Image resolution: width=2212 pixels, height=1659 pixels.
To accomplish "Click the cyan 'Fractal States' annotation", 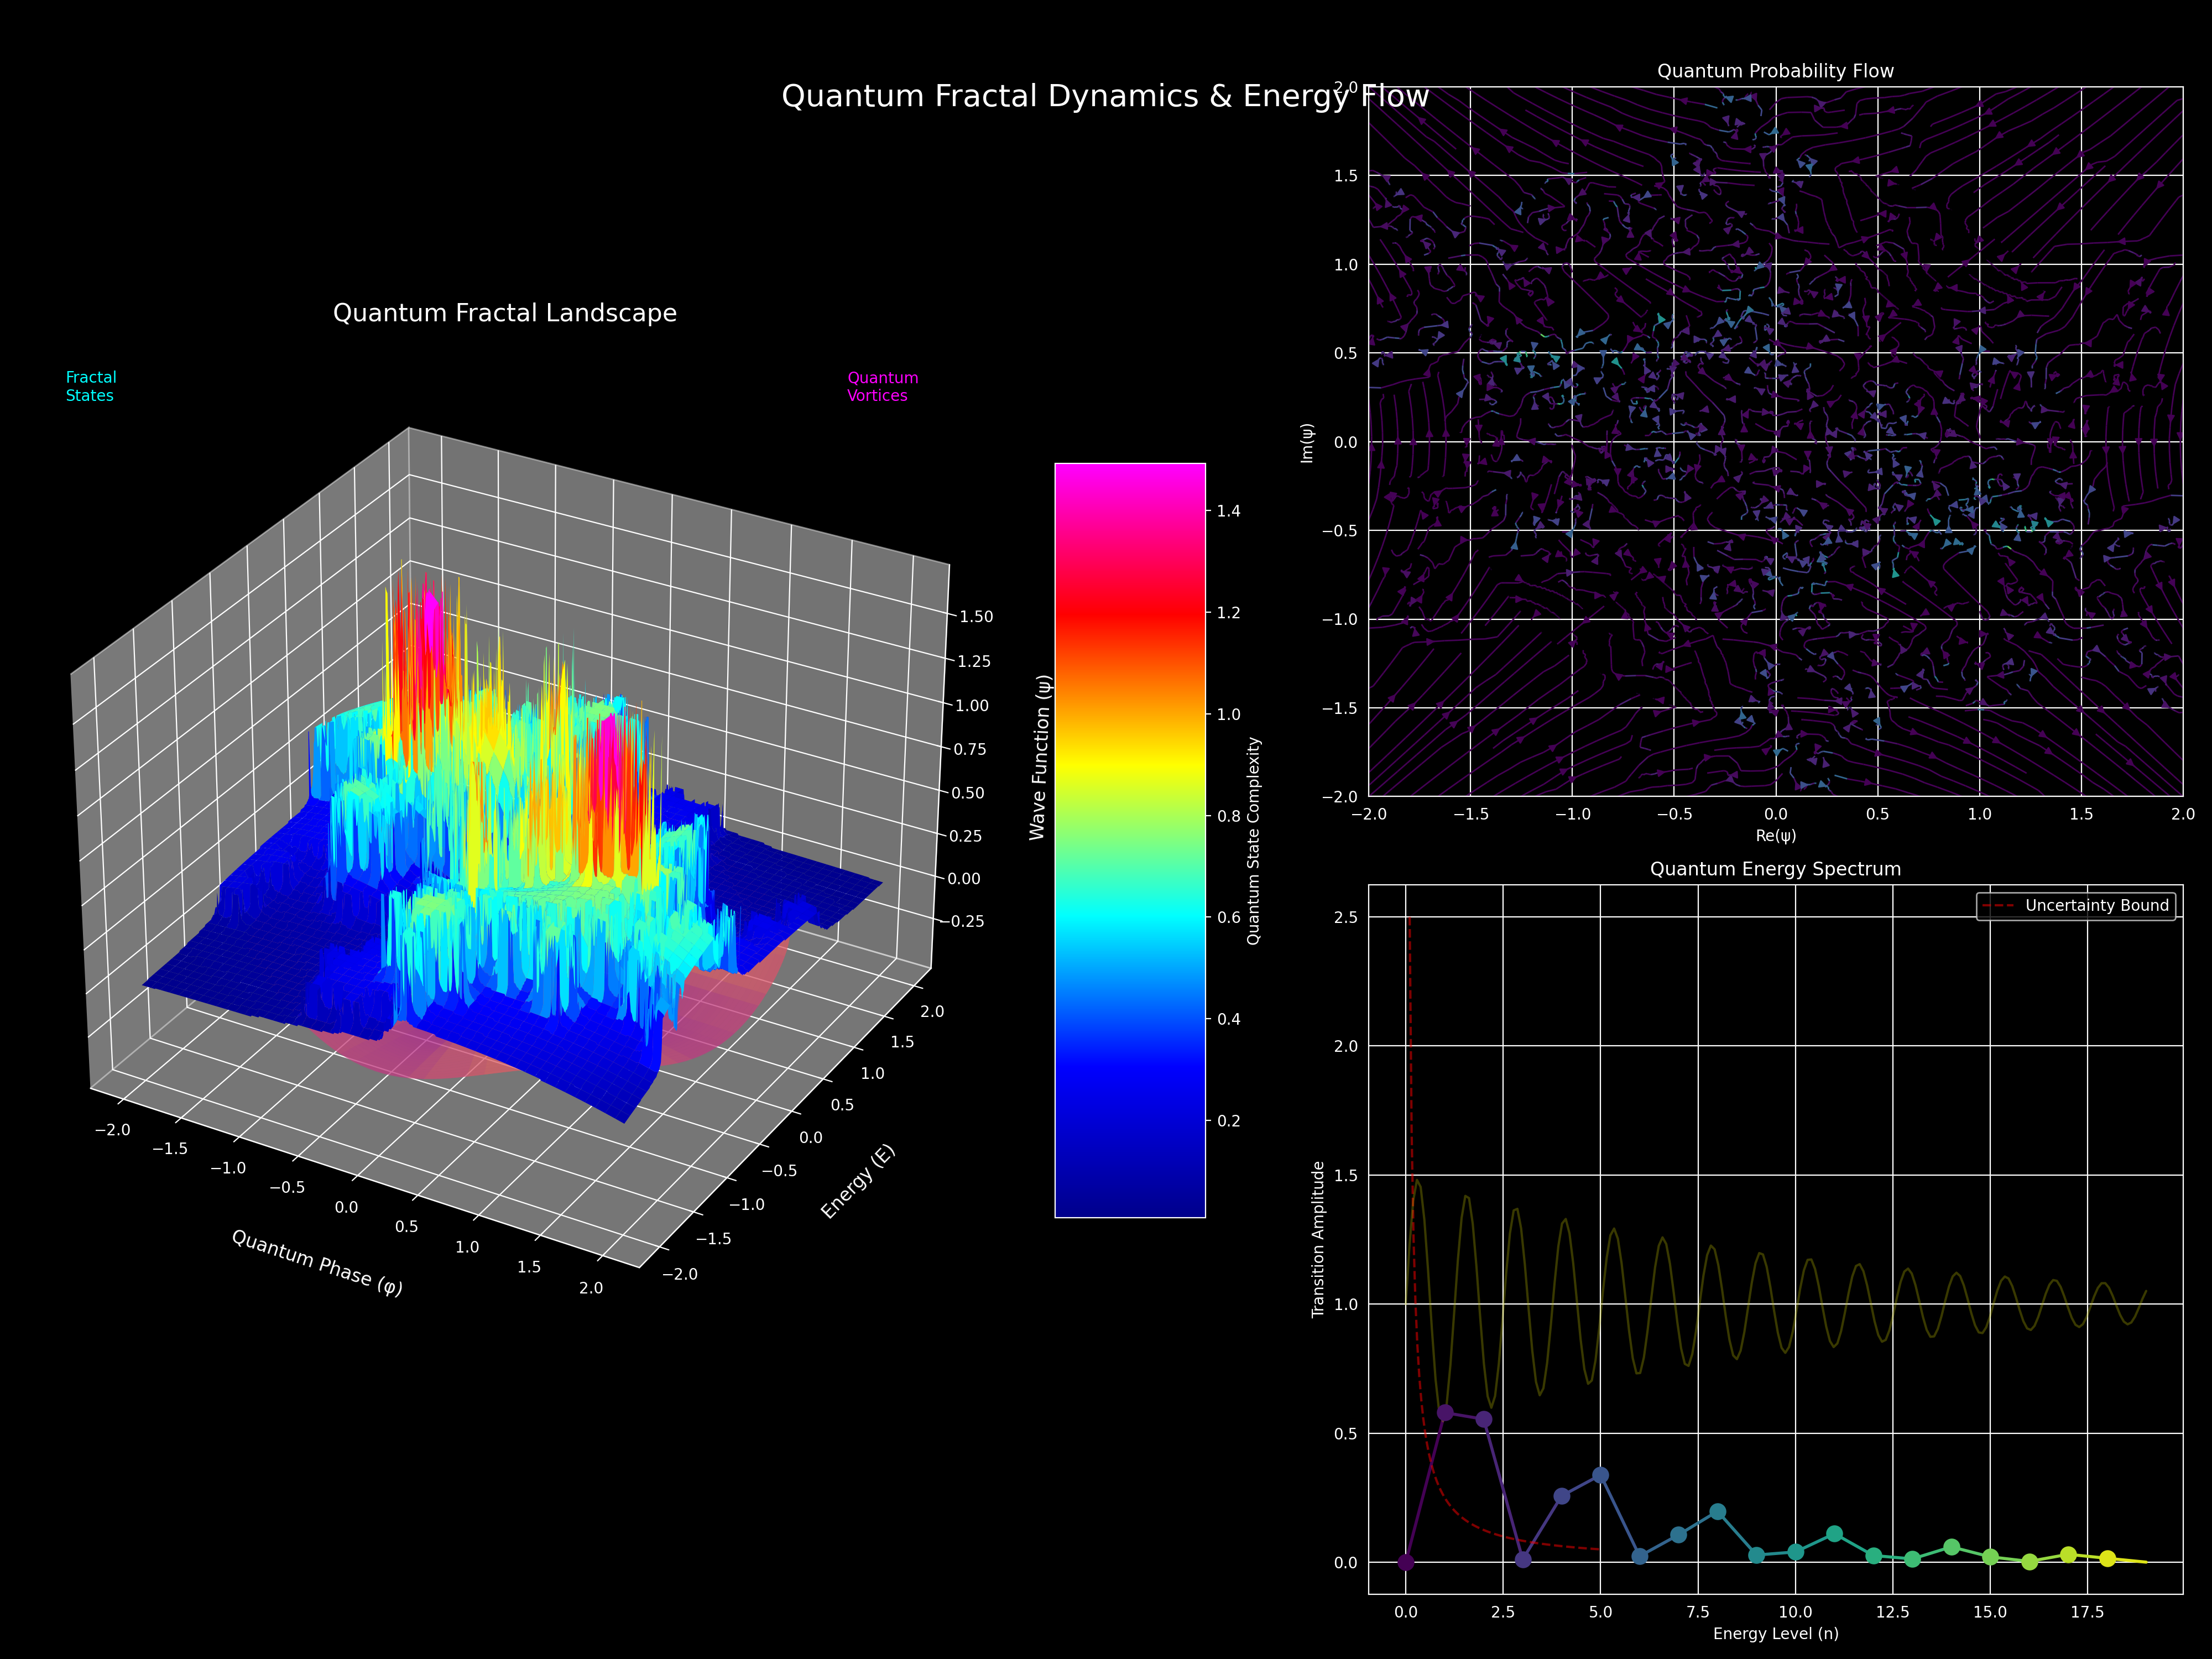I will [x=91, y=386].
